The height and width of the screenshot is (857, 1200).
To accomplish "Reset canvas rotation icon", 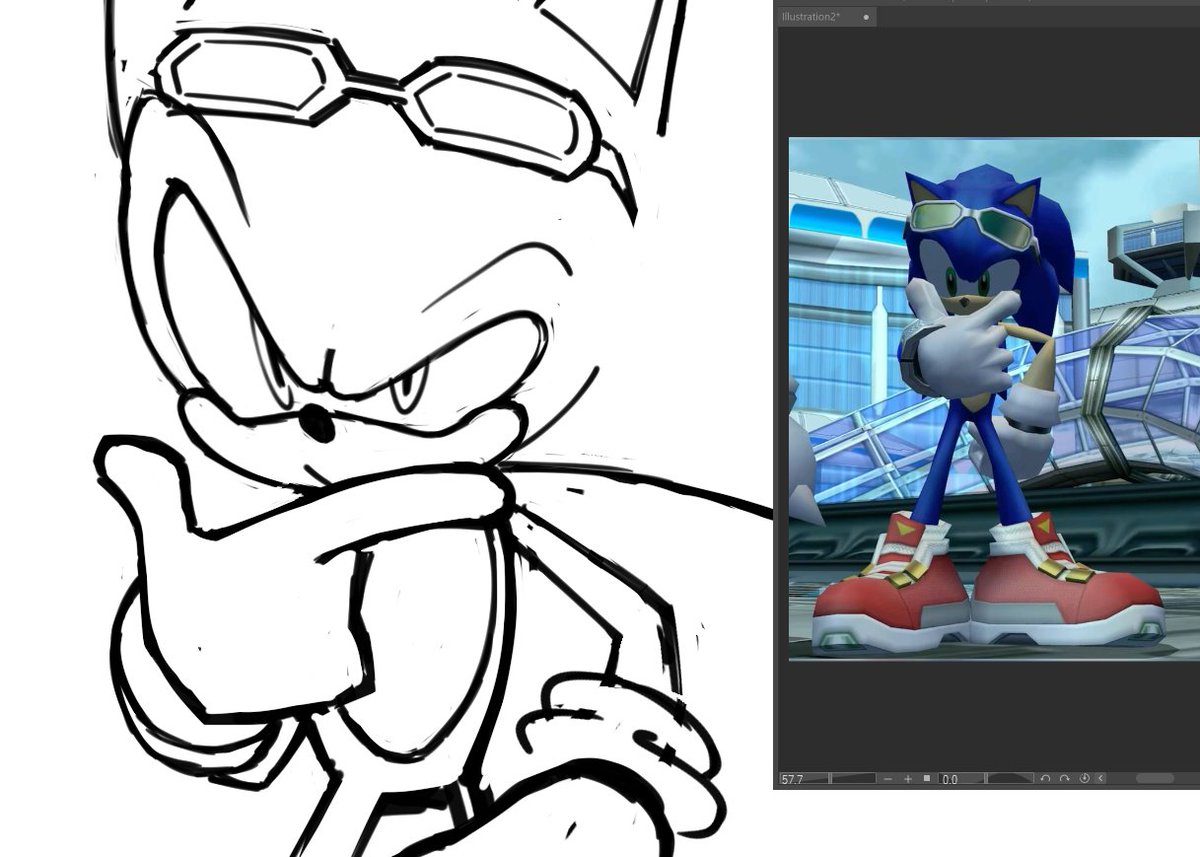I will [x=1084, y=779].
